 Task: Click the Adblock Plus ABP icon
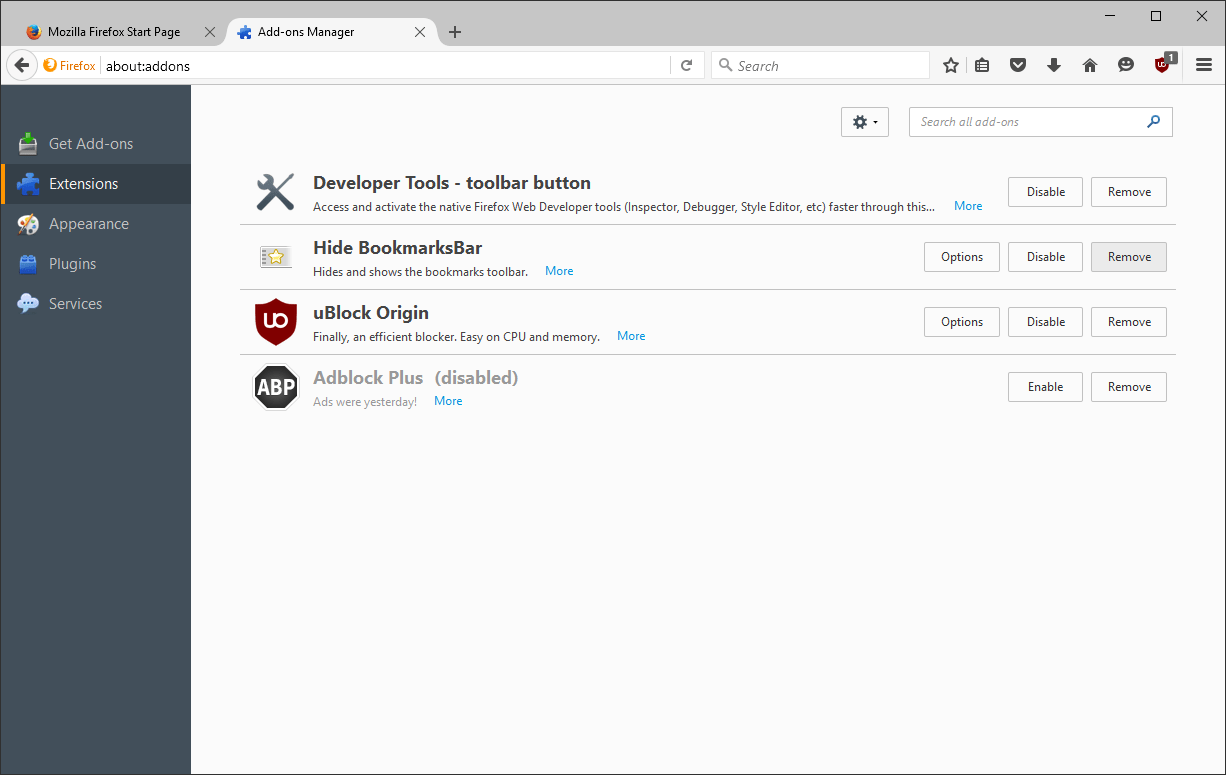click(x=276, y=387)
